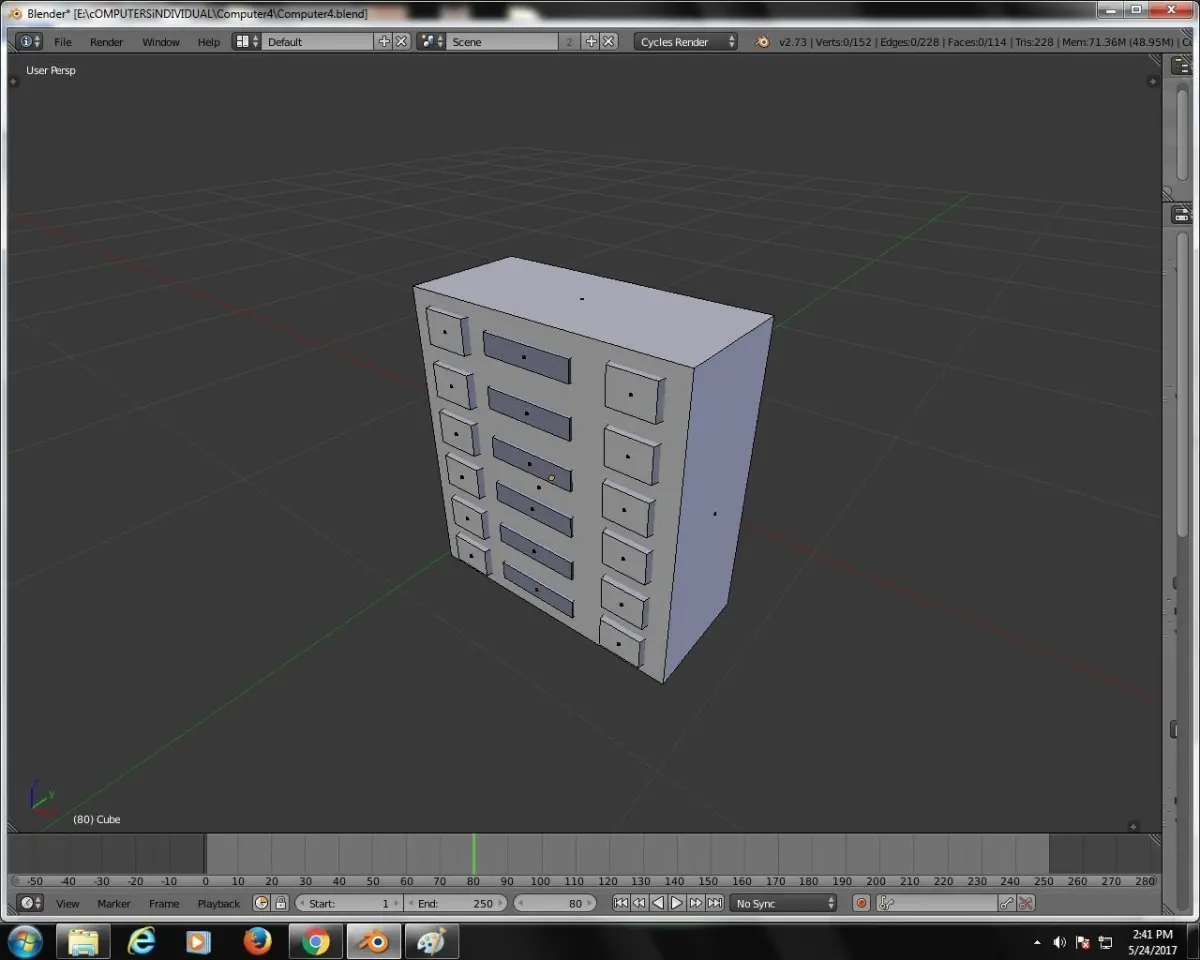Click the 3D cursor on the cube

point(551,478)
